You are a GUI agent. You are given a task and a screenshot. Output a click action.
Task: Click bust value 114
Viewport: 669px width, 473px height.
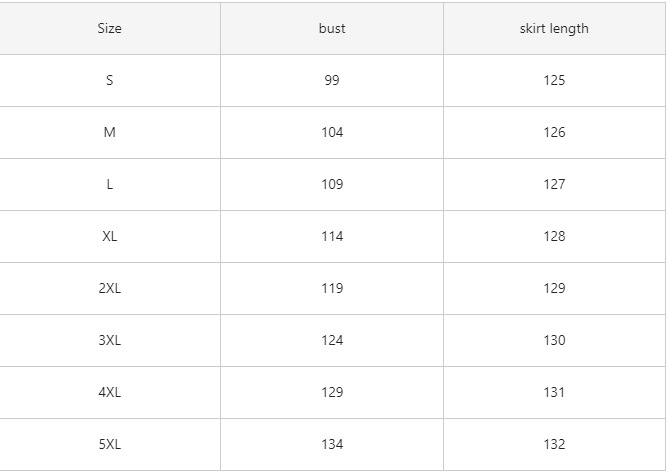[x=332, y=236]
